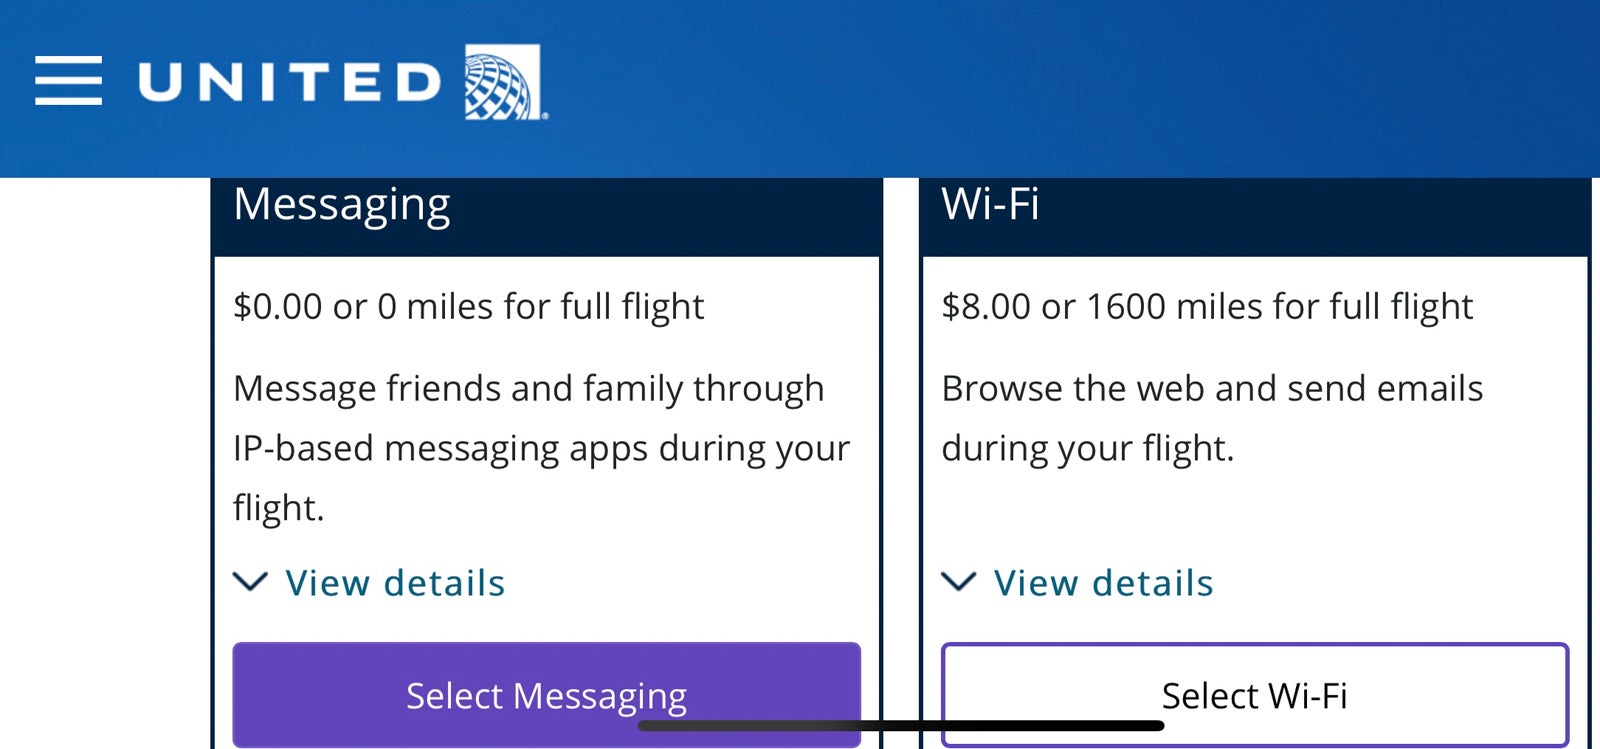Click the United globe logo icon

click(505, 82)
